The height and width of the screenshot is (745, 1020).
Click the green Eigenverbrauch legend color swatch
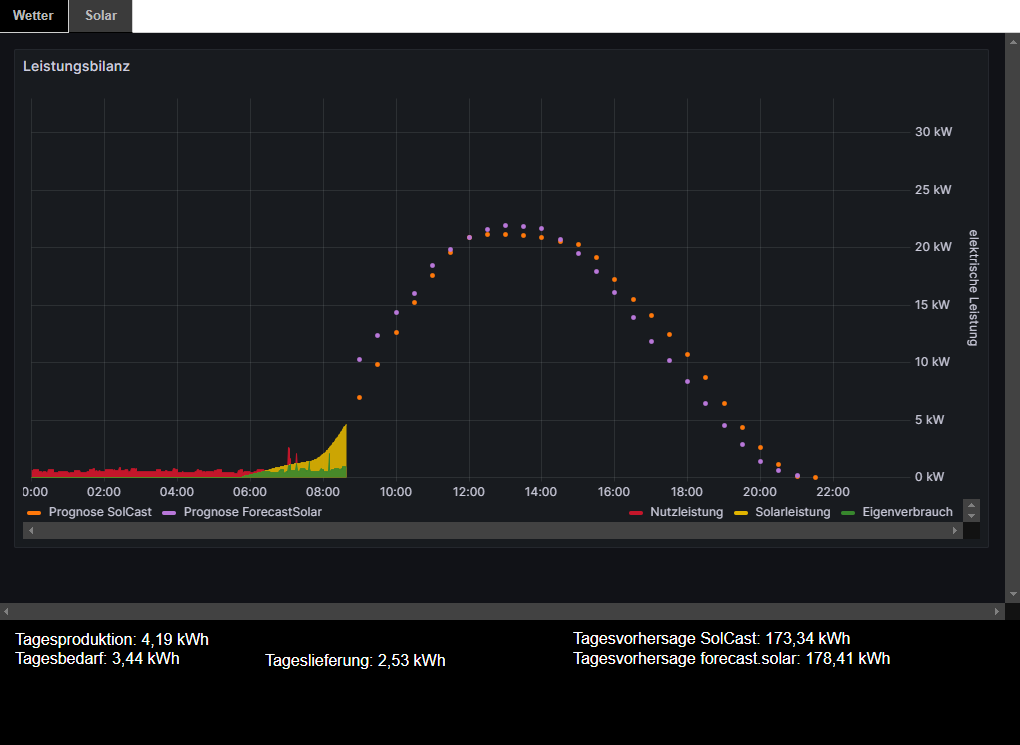(848, 513)
